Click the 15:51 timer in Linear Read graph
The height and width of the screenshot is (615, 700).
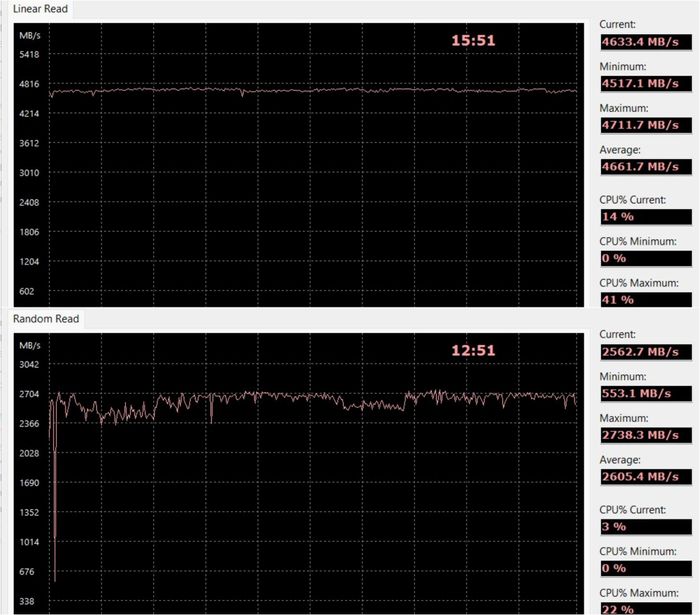coord(473,41)
